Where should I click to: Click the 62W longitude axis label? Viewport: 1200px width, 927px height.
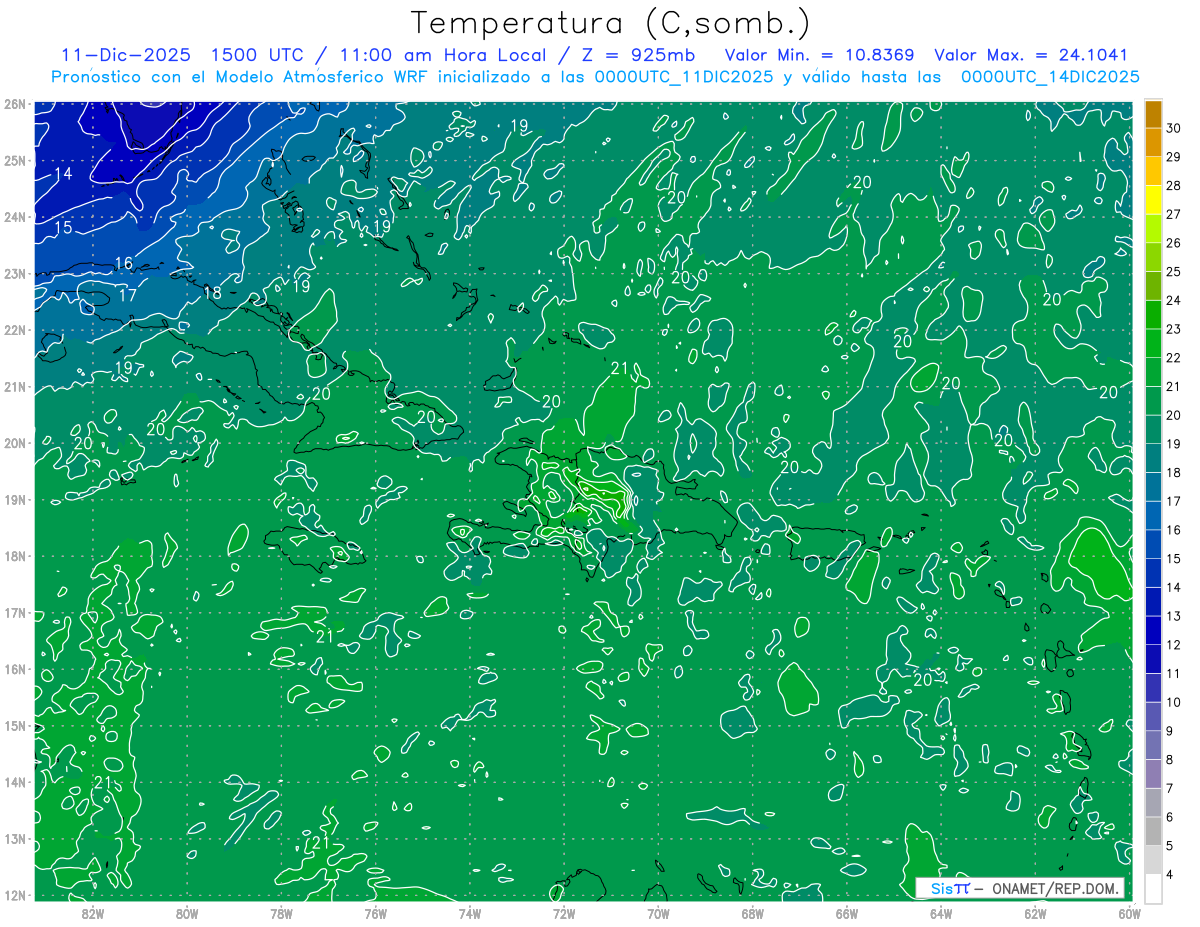pos(1035,913)
